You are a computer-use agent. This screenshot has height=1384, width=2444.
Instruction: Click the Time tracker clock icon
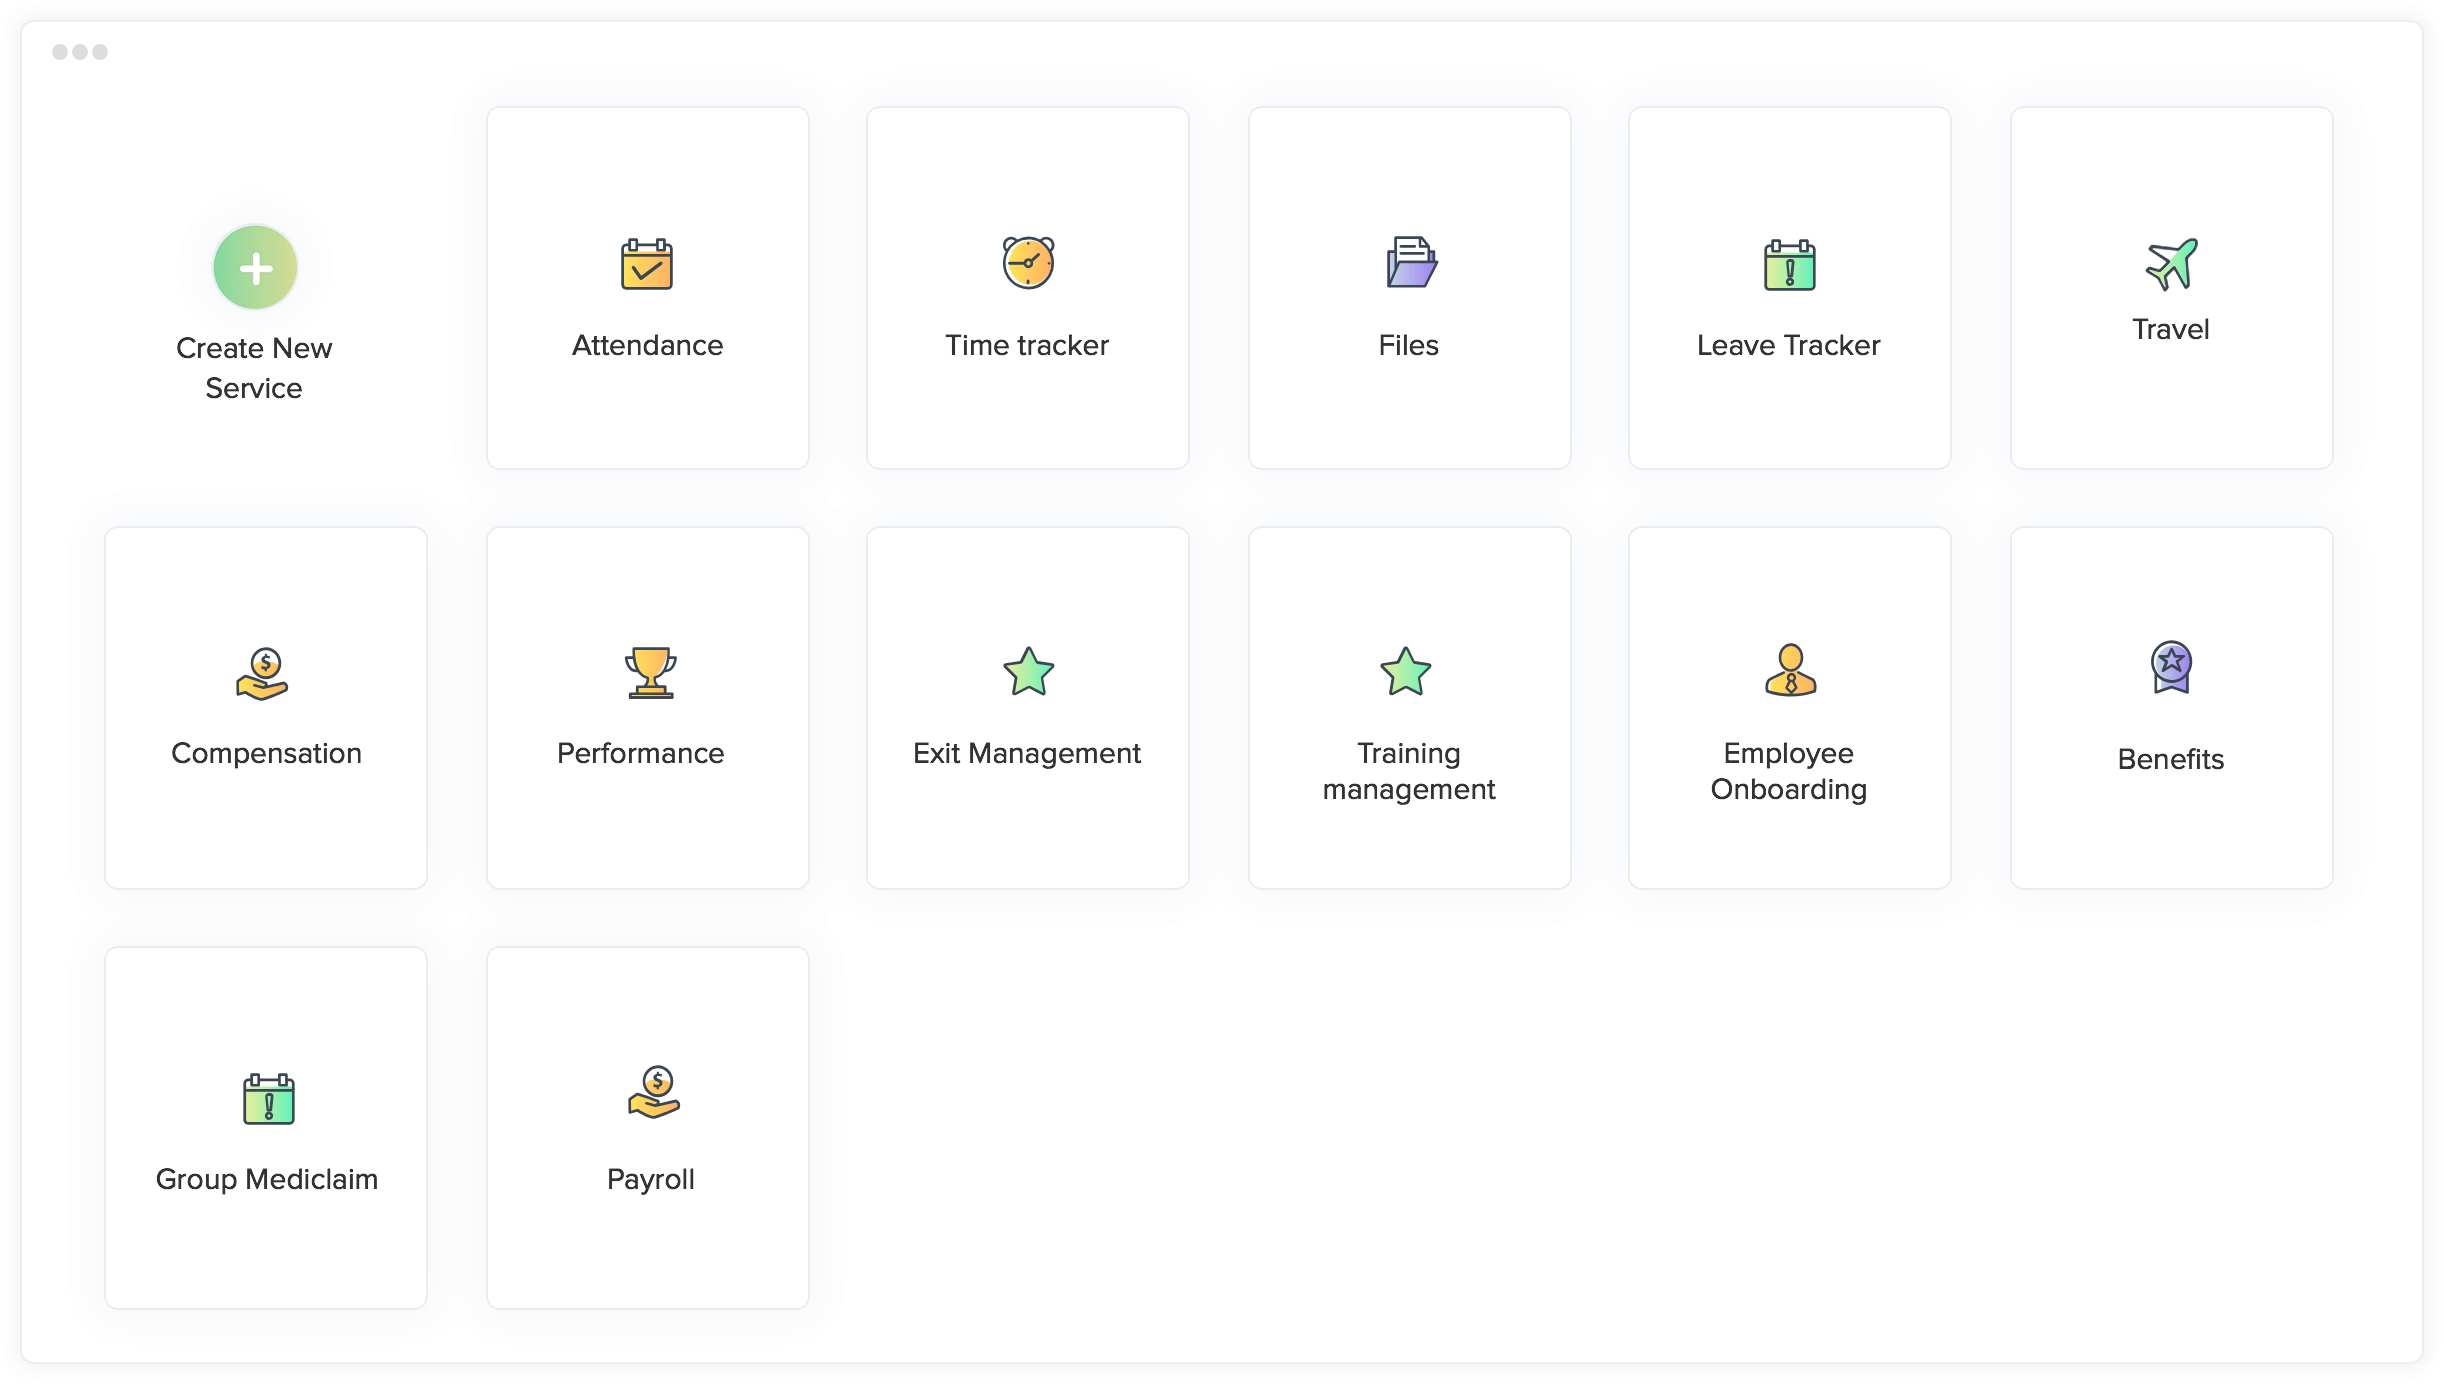pos(1026,263)
